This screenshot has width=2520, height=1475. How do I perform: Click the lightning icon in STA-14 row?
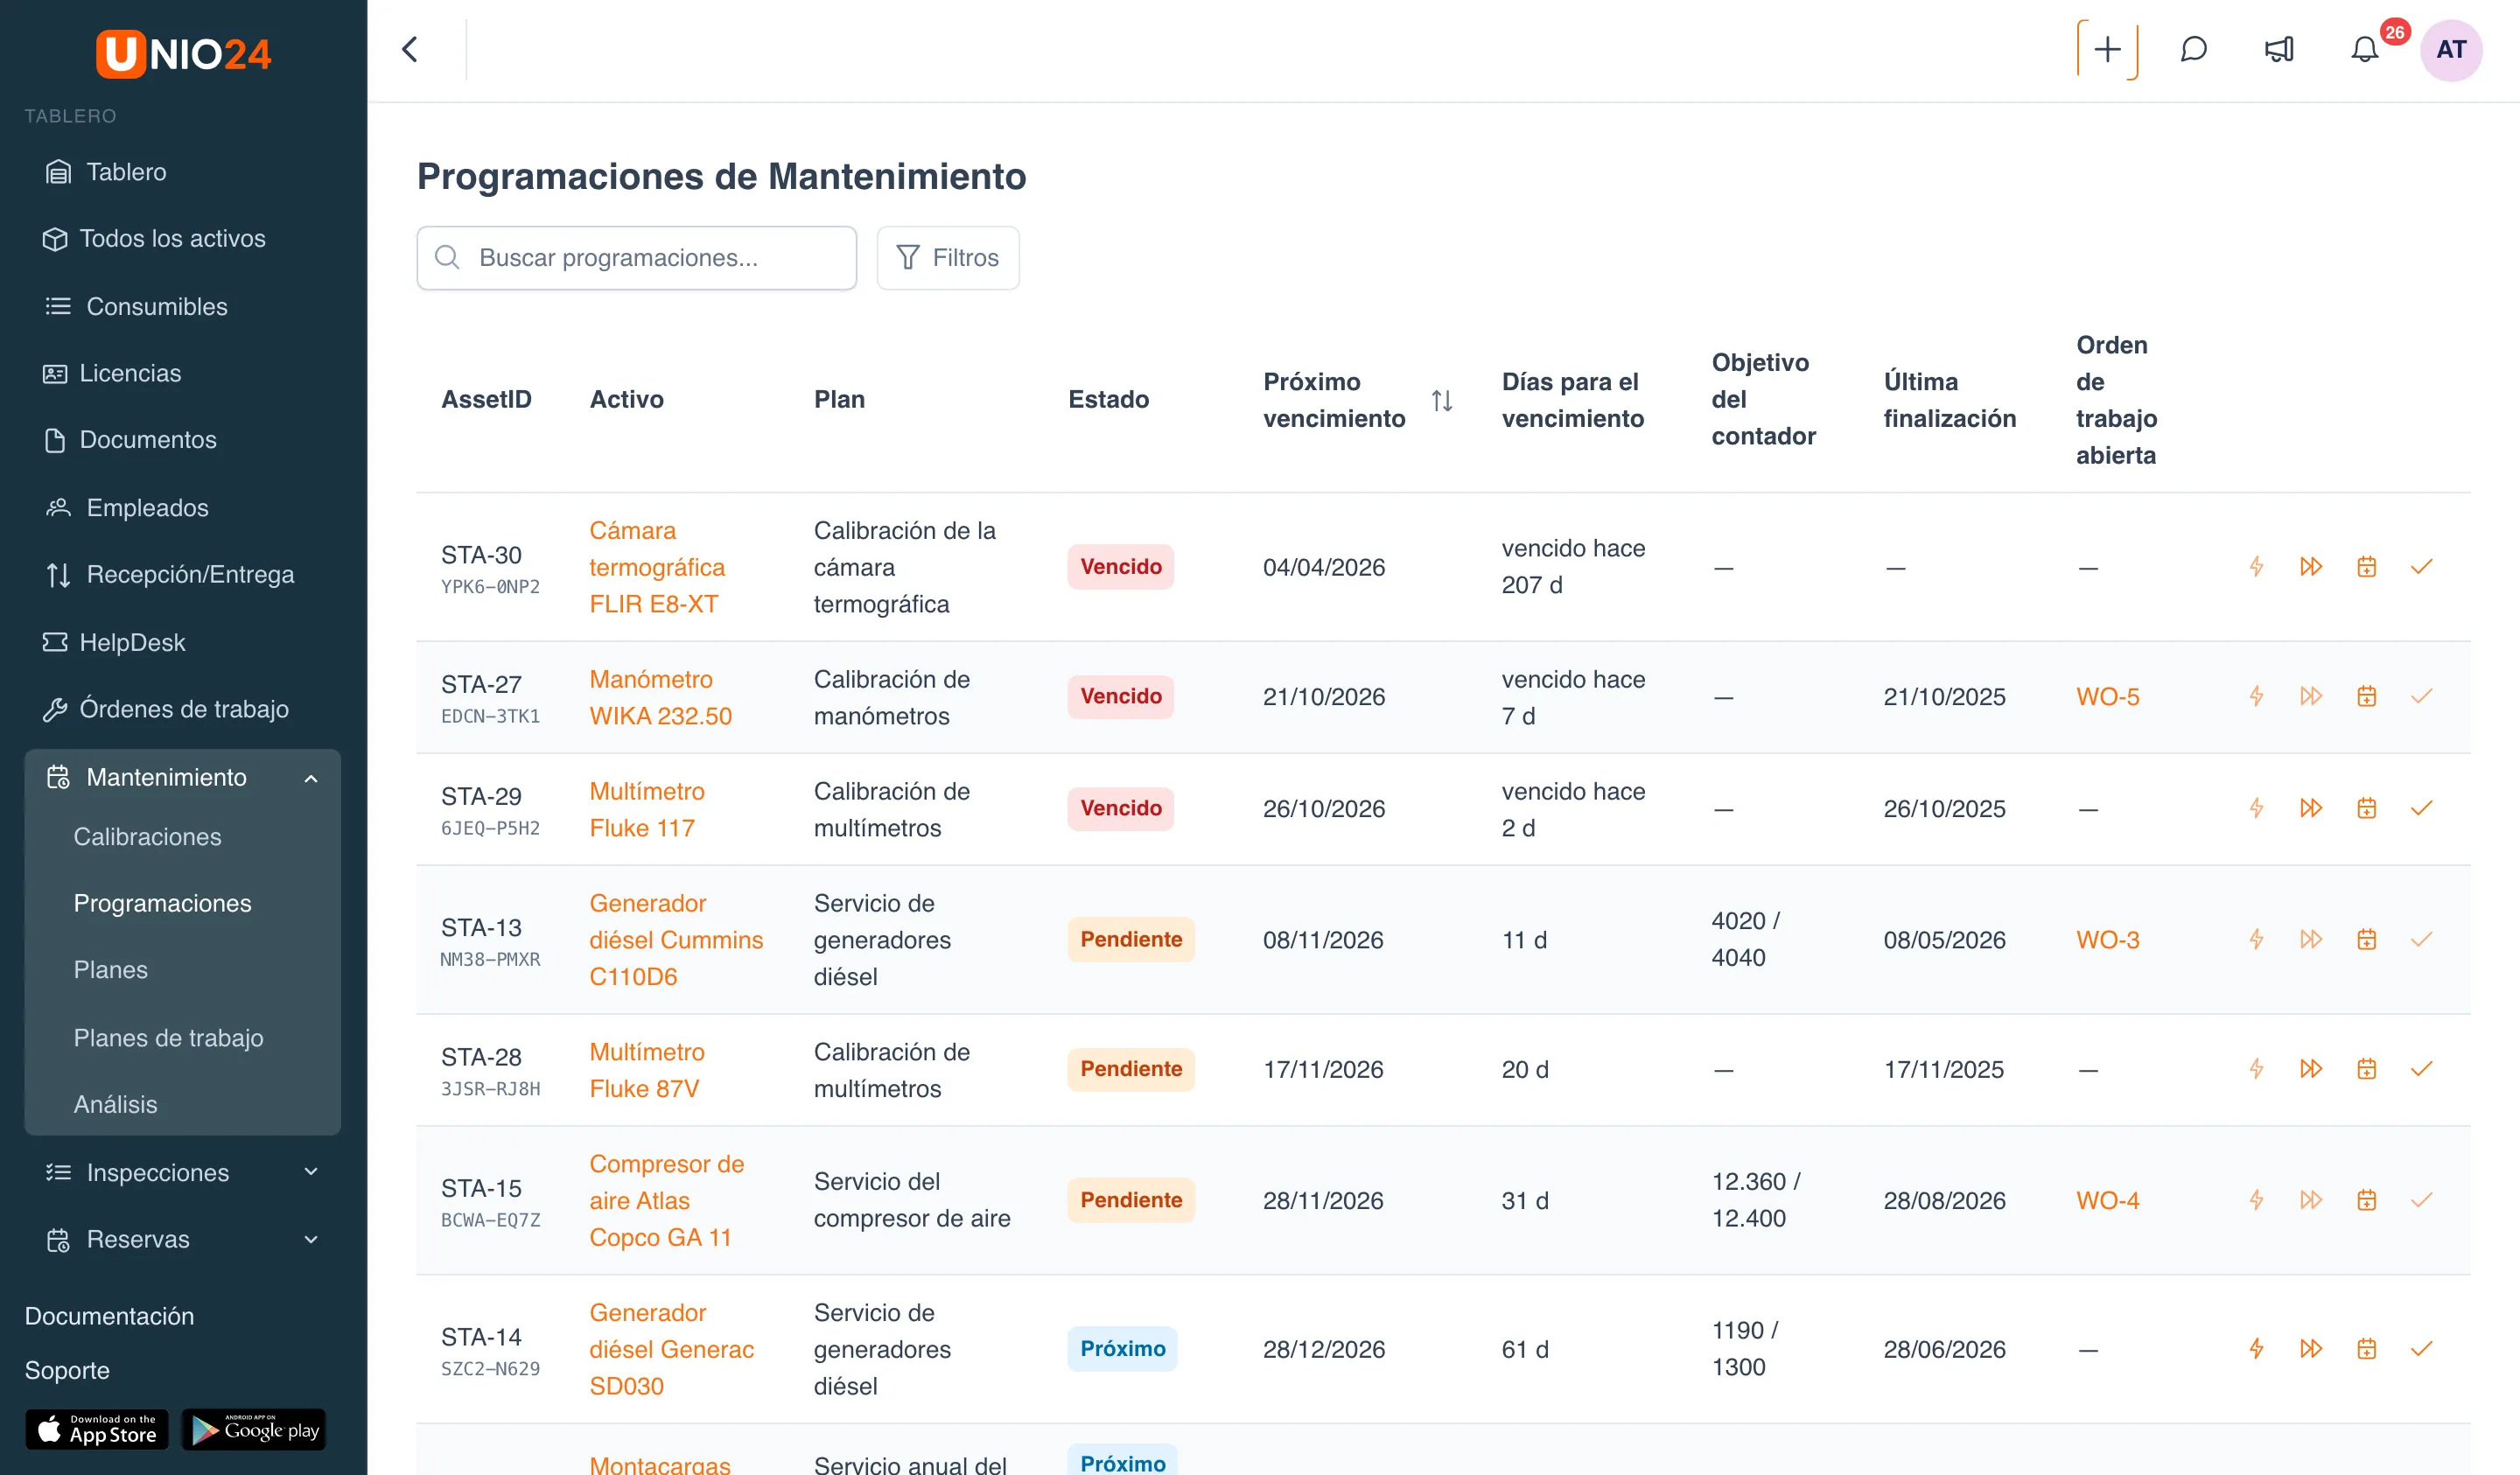point(2256,1349)
